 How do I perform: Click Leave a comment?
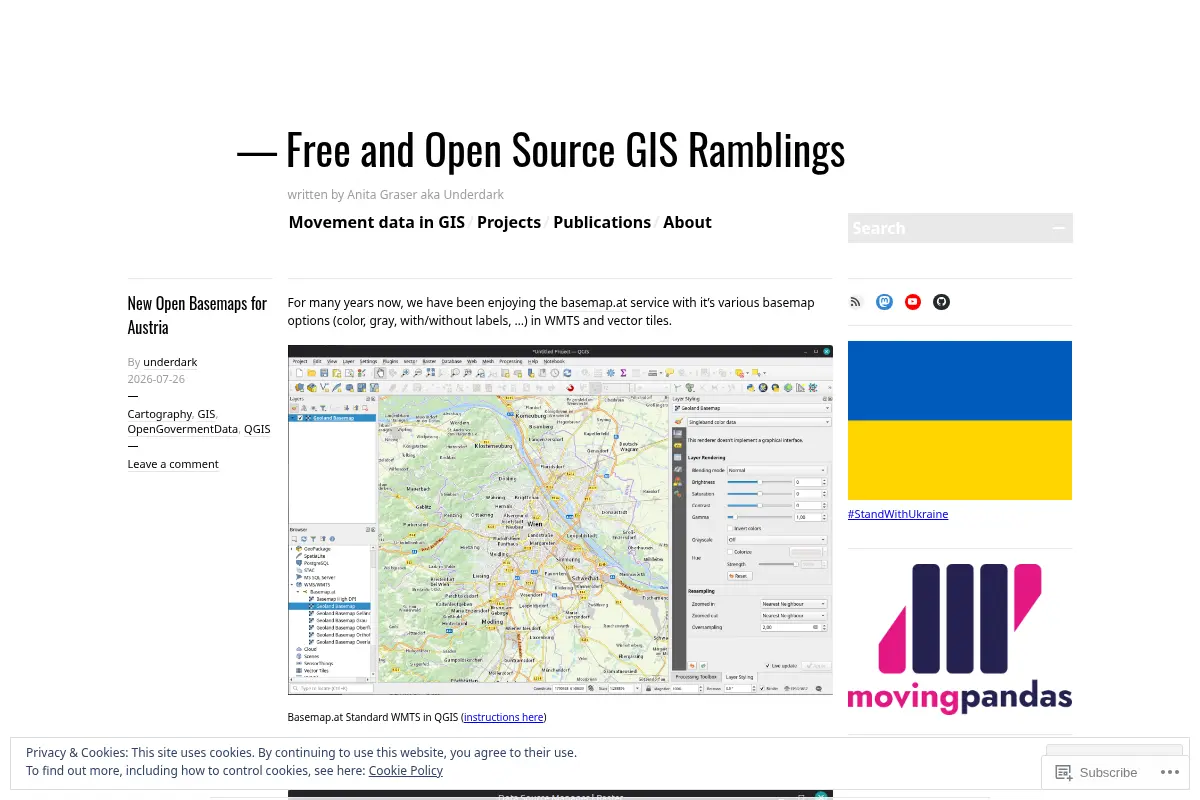click(x=173, y=464)
